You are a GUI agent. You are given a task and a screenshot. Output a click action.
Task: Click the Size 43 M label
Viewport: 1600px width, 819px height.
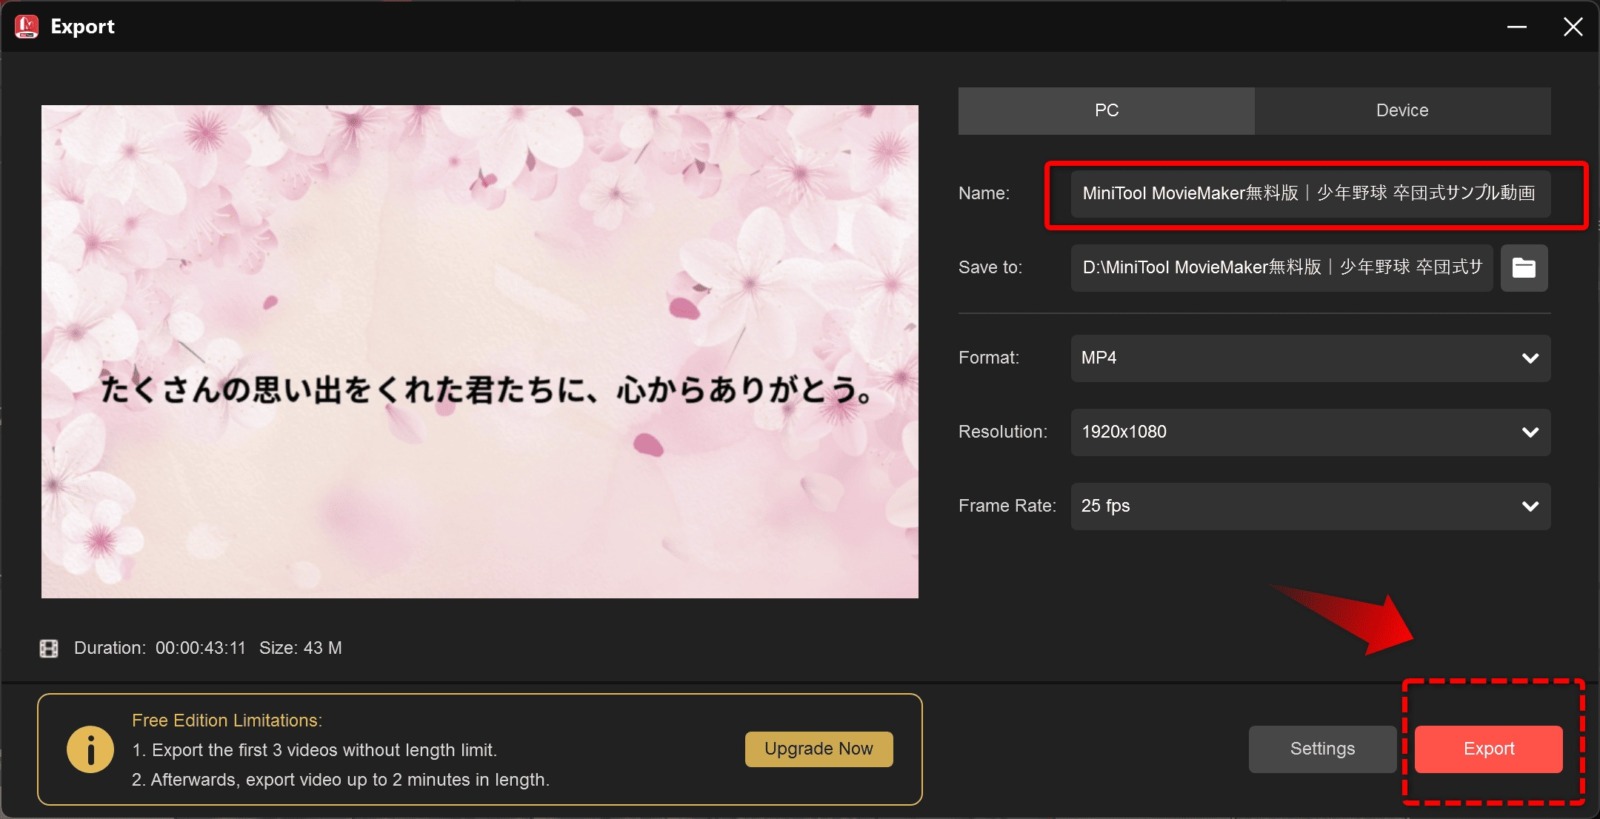pyautogui.click(x=300, y=648)
